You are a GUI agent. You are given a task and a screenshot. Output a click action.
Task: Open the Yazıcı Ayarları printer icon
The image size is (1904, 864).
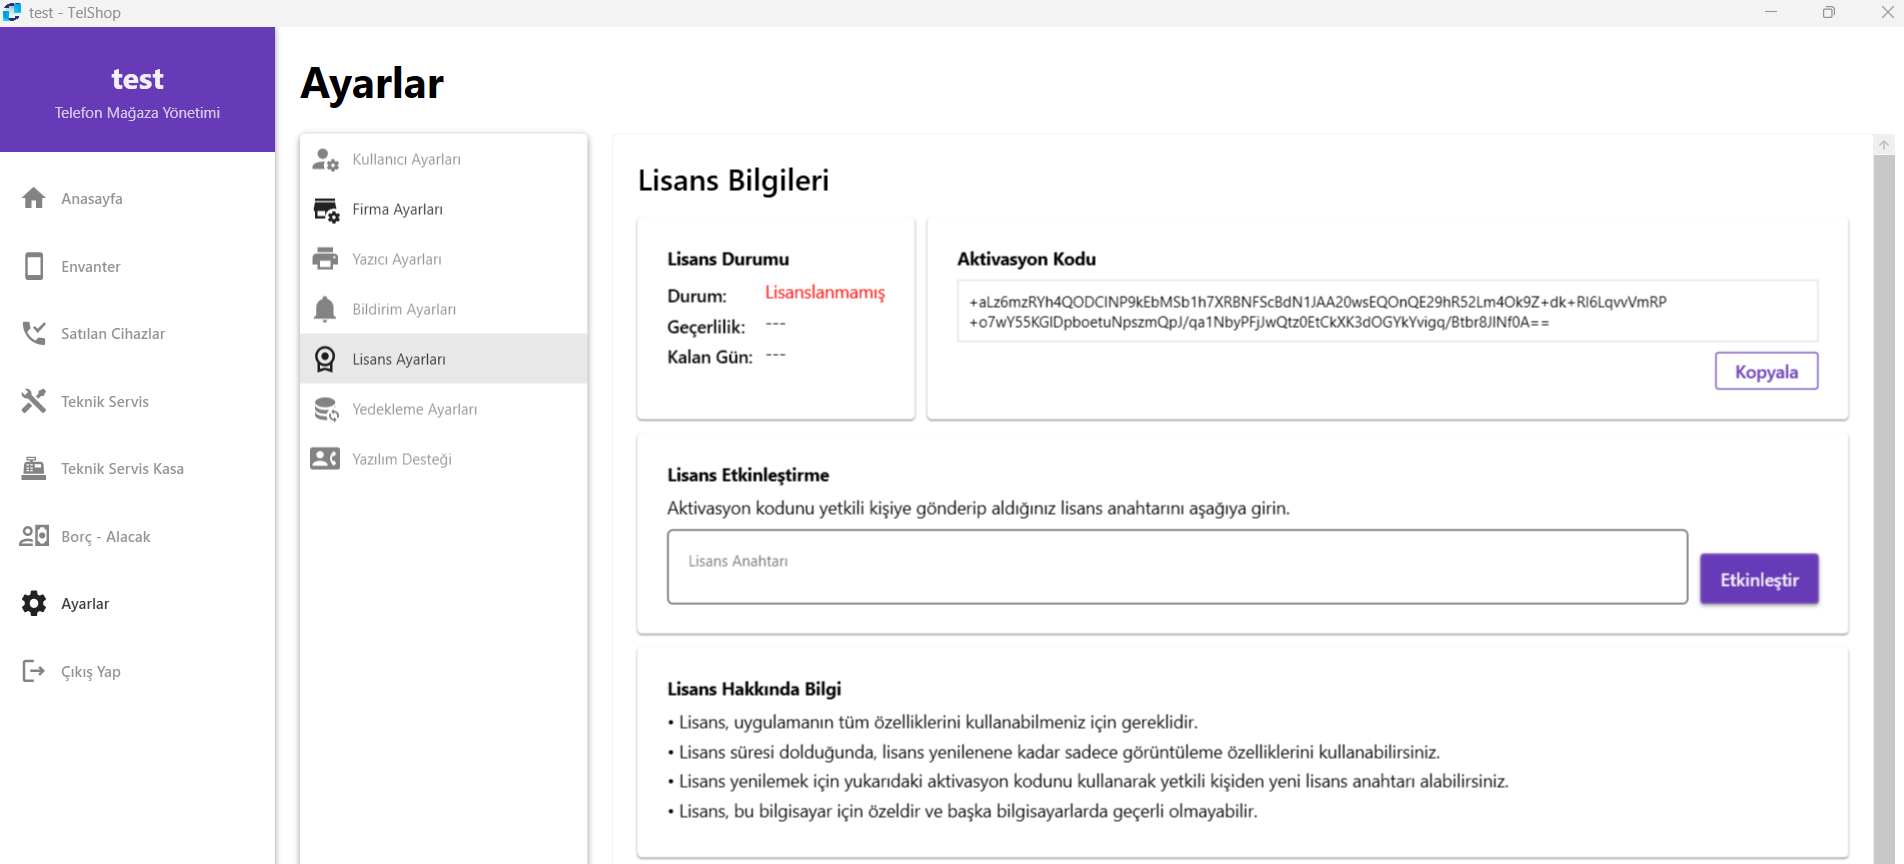coord(325,259)
